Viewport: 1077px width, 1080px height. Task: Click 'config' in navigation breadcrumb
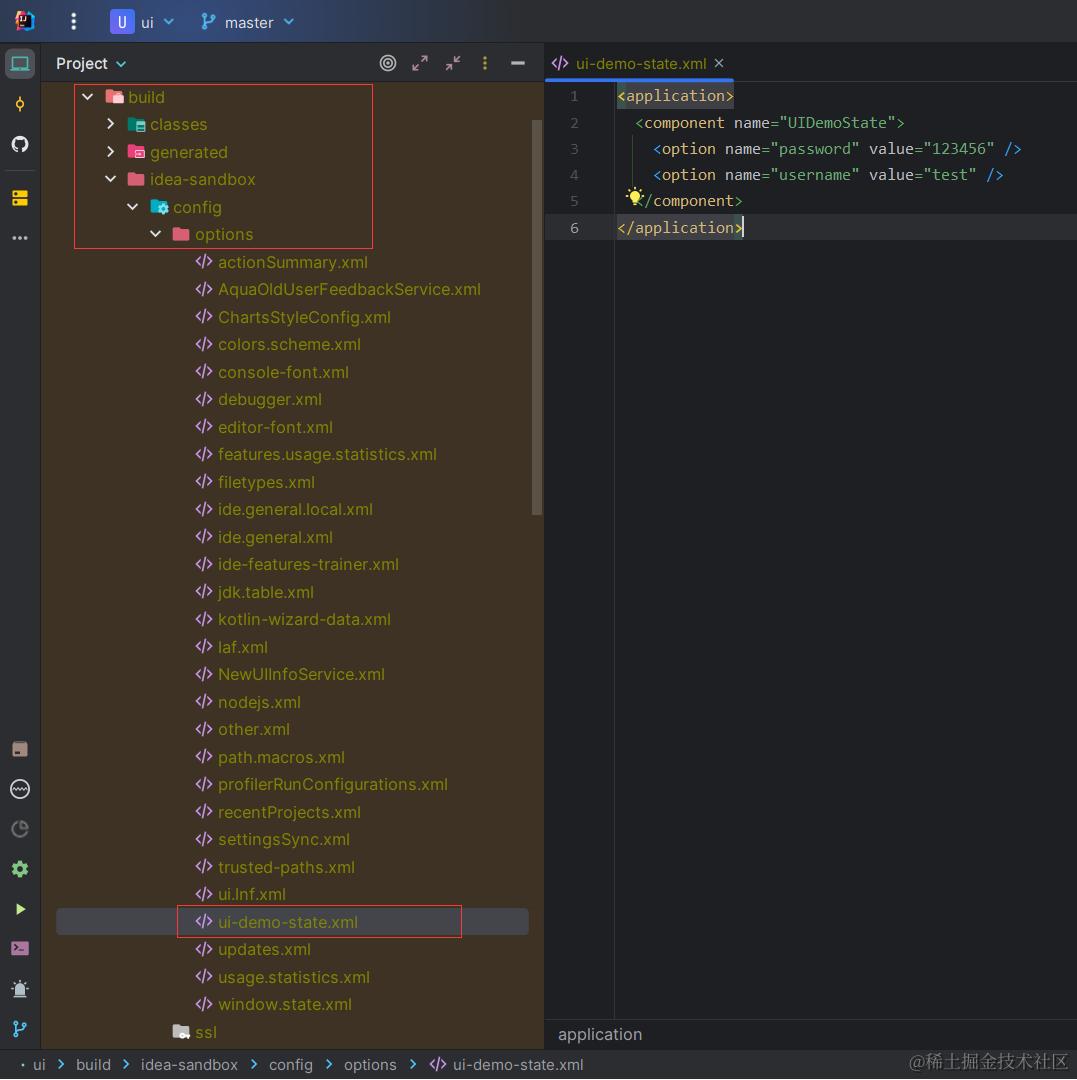pos(291,1065)
